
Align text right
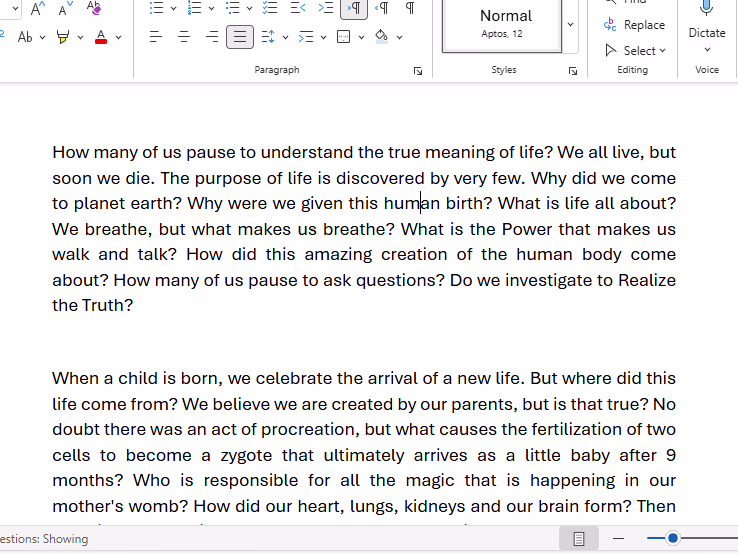point(212,37)
